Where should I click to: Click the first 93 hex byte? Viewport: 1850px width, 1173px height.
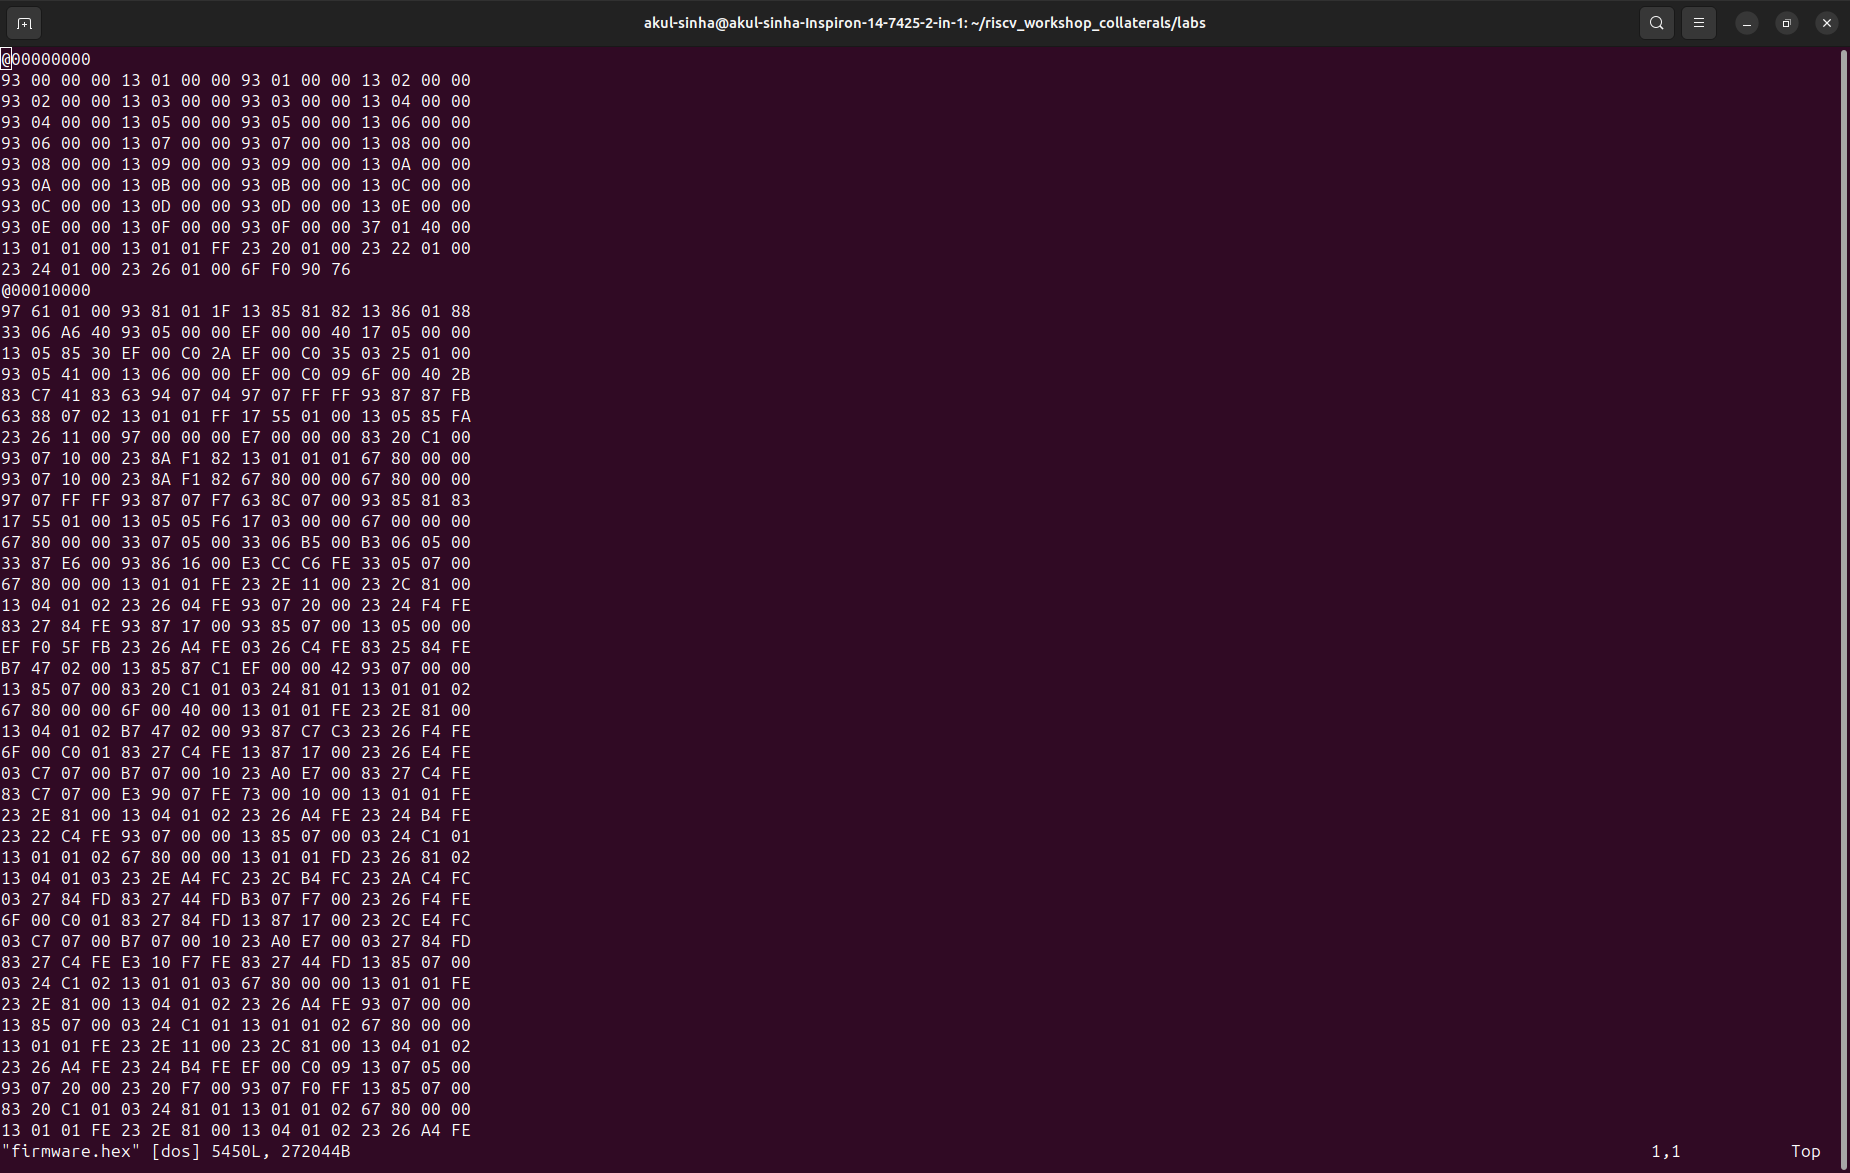(10, 80)
